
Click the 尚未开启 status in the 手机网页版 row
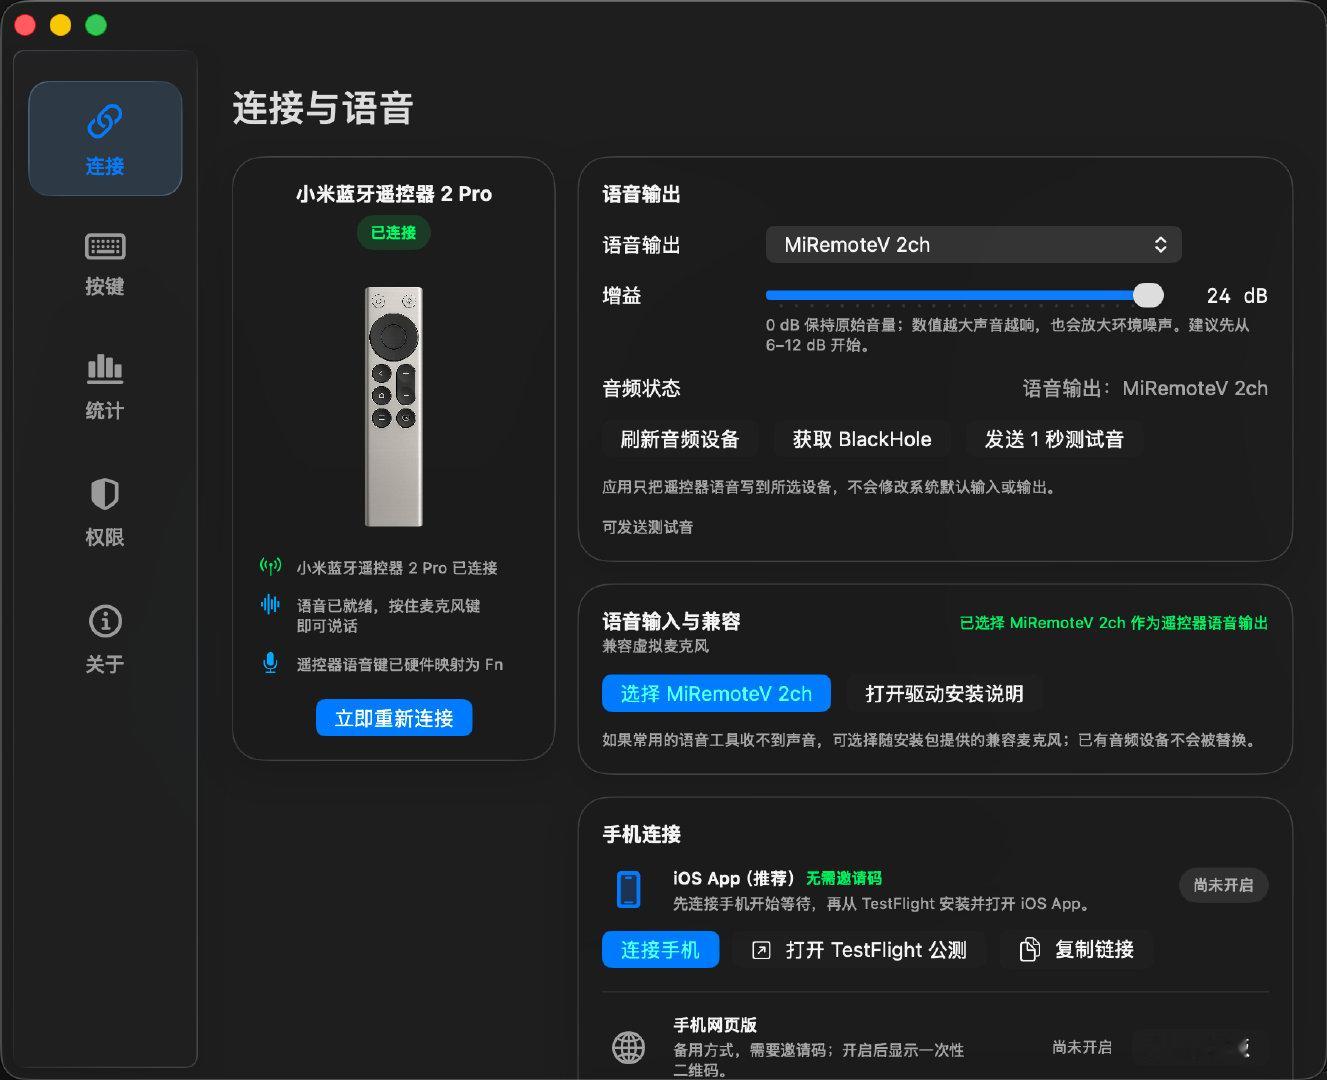point(1082,1047)
